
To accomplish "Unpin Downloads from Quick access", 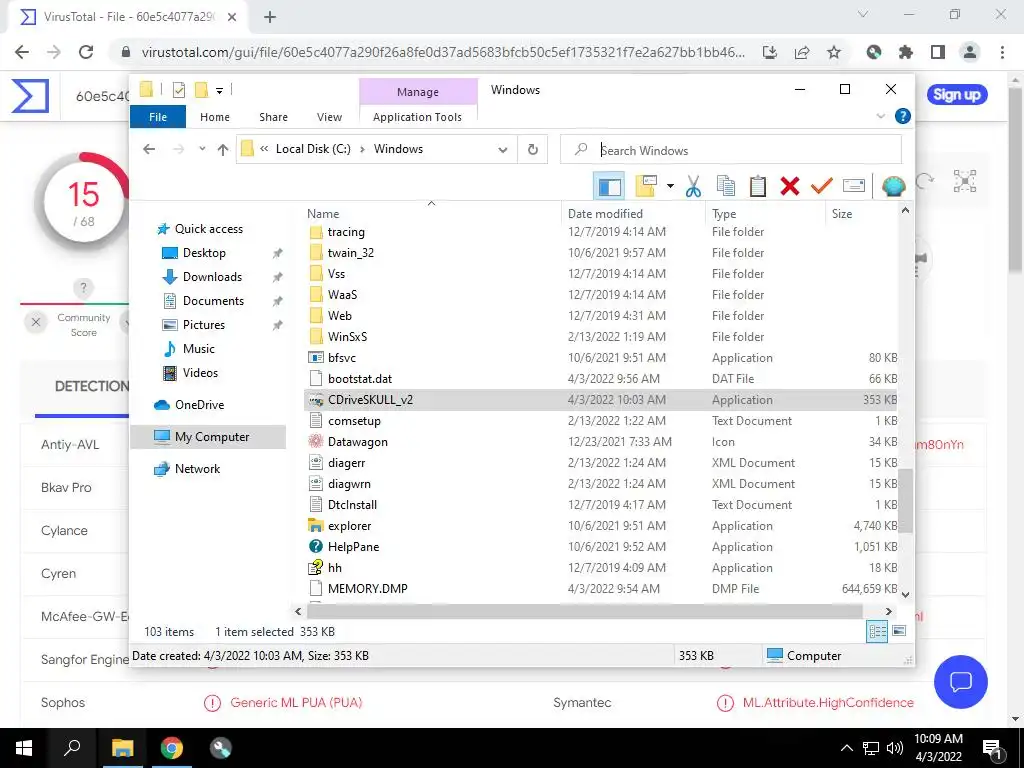I will [278, 277].
